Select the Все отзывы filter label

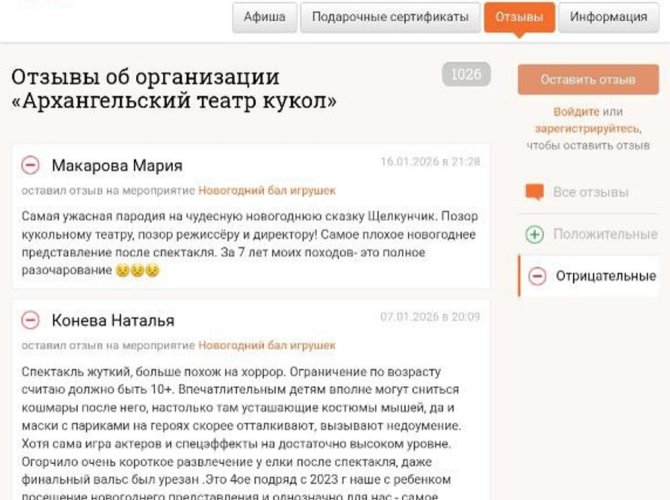coord(590,192)
